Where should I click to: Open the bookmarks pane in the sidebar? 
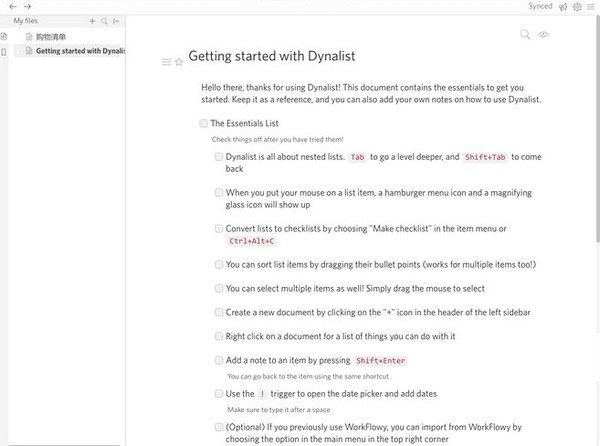(4, 51)
